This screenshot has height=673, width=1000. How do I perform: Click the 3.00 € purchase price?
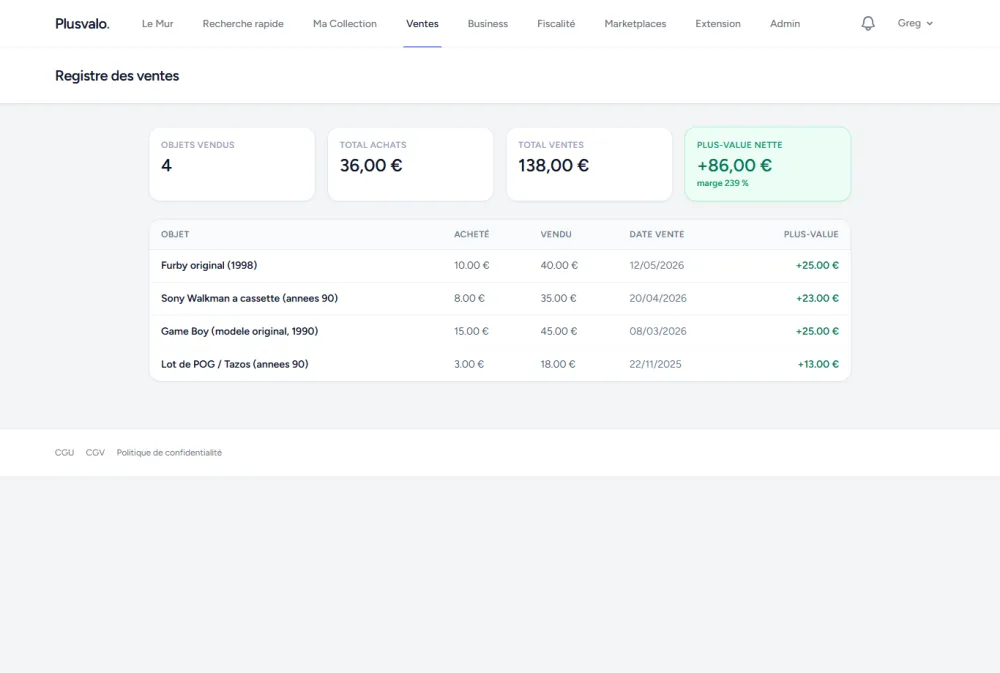point(469,364)
